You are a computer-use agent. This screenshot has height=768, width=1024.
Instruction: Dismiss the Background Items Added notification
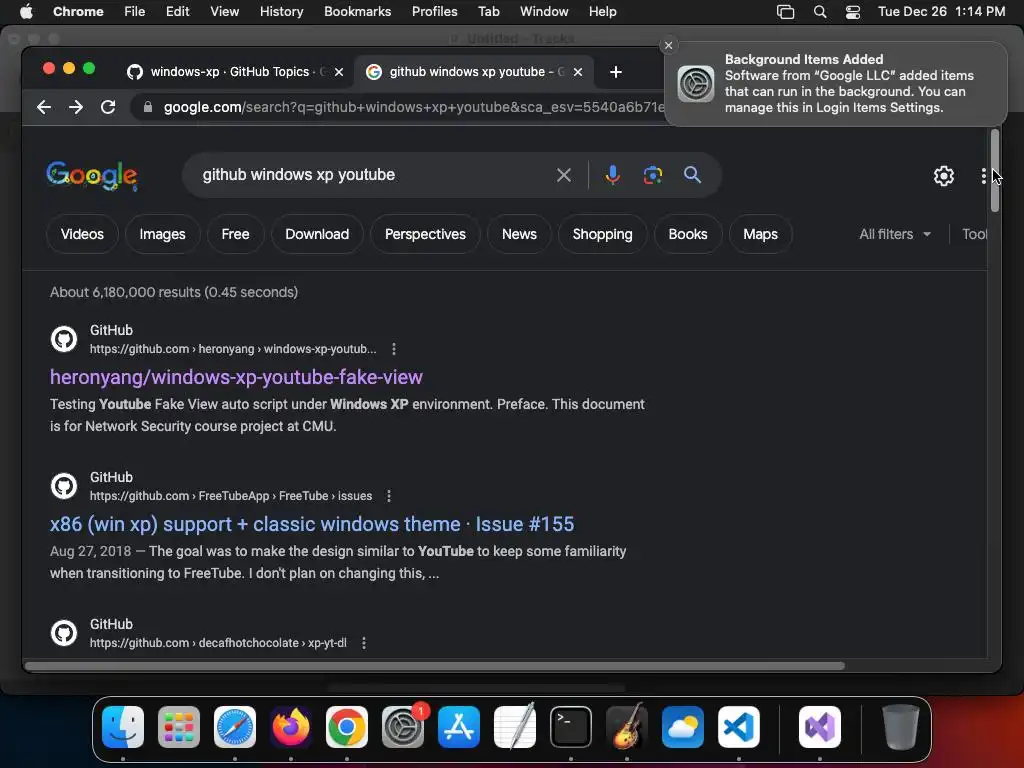pos(668,46)
